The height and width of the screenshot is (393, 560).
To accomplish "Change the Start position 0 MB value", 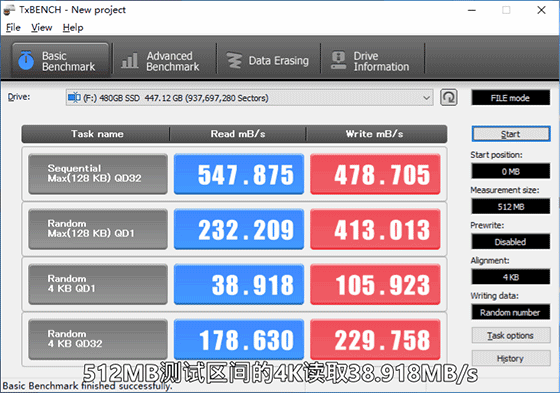I will click(510, 171).
